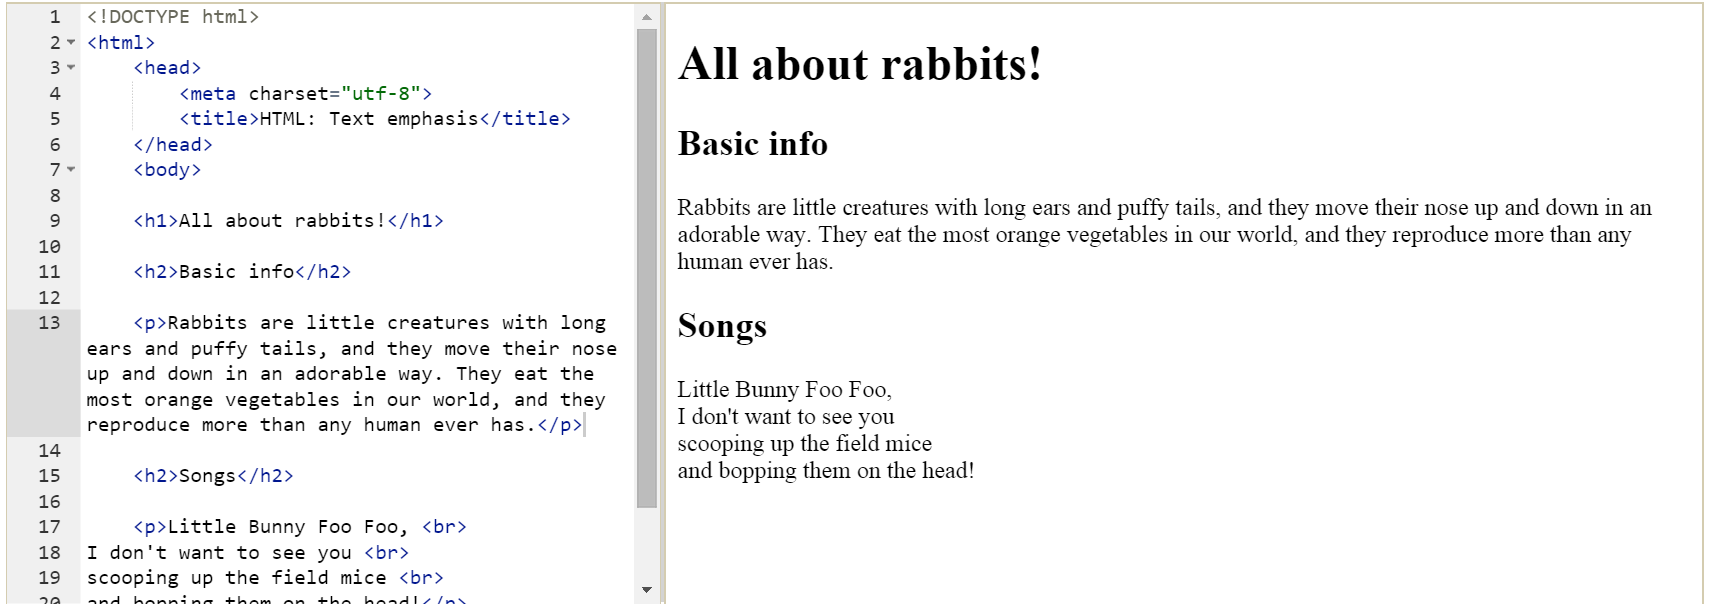Click the editor scrollbar up arrow
1717x604 pixels.
(647, 17)
